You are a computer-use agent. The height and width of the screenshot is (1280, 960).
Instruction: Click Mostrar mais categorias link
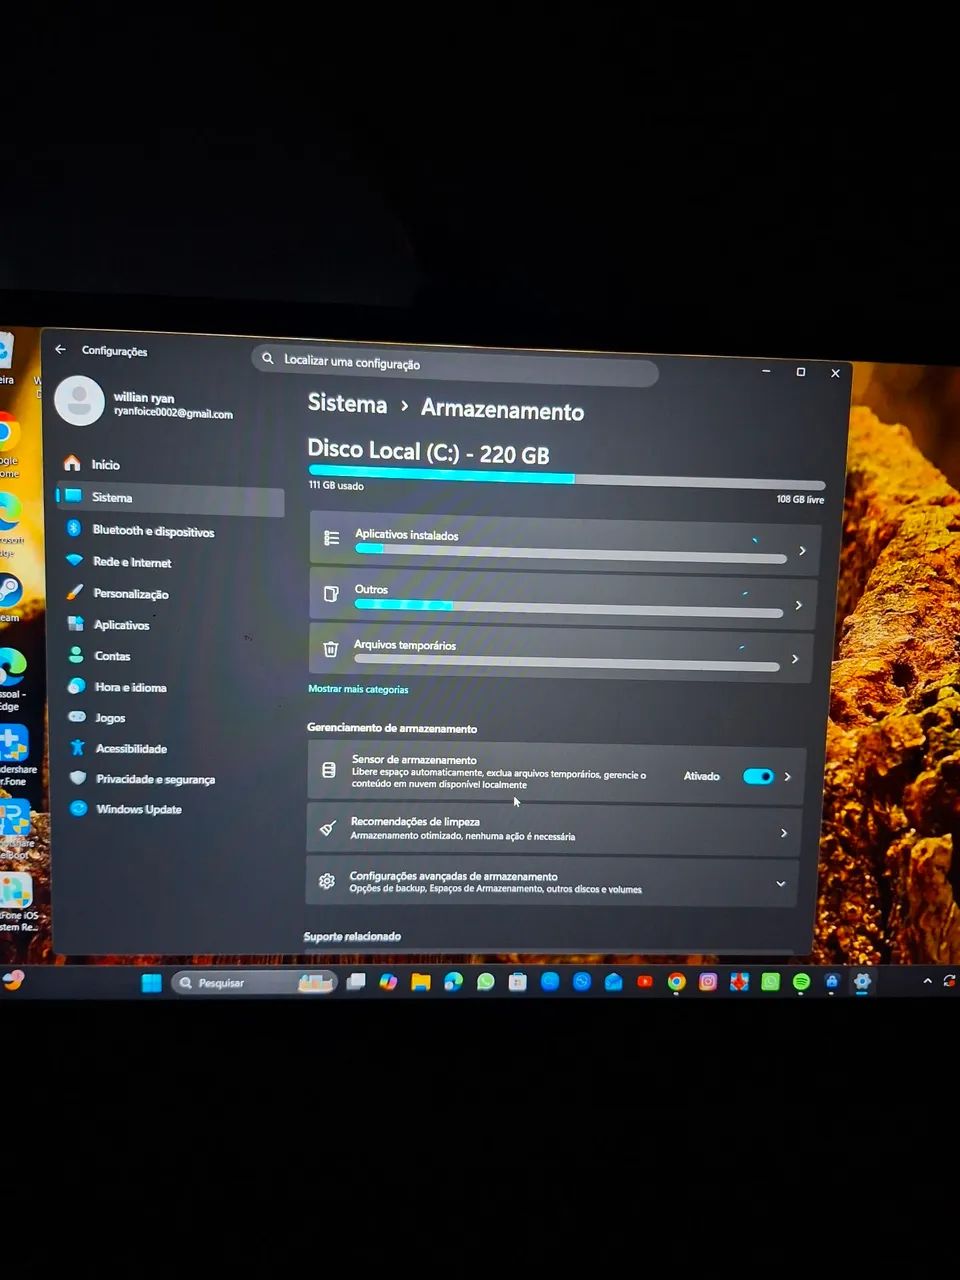tap(358, 689)
